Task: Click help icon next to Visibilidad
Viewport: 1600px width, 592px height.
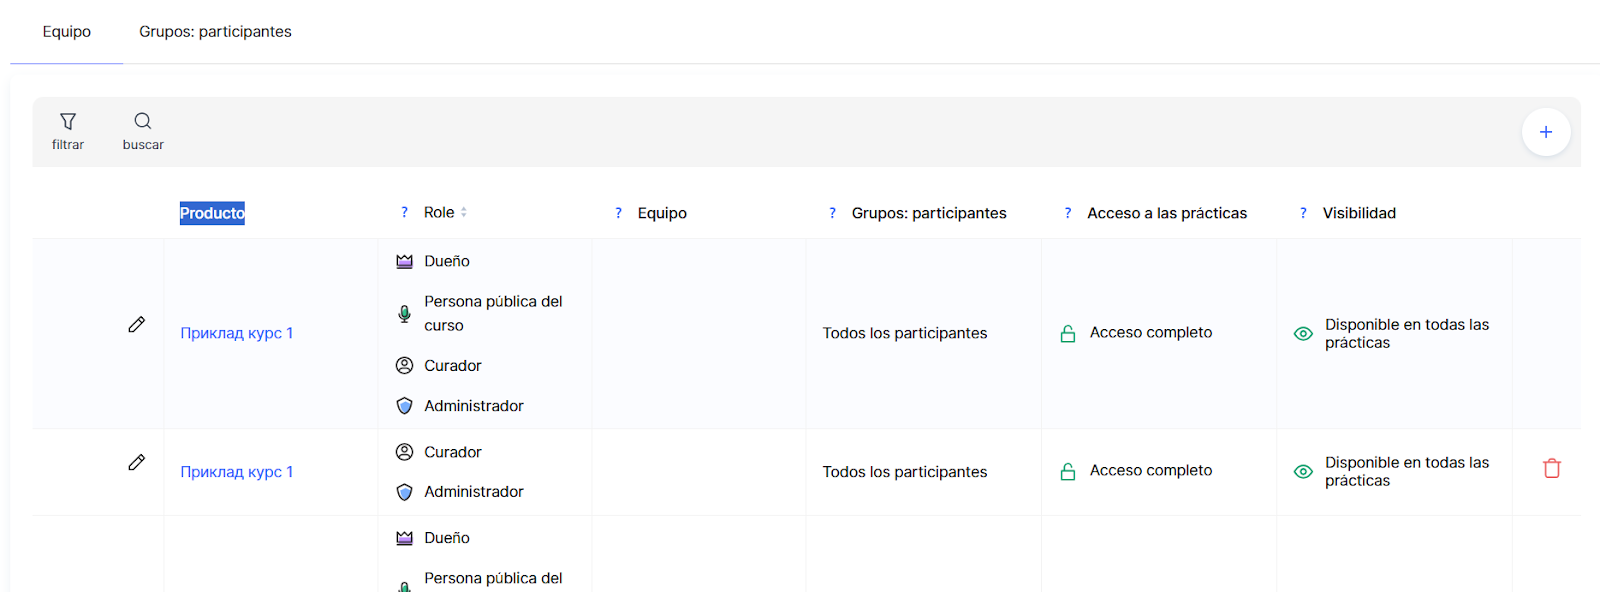Action: 1303,213
